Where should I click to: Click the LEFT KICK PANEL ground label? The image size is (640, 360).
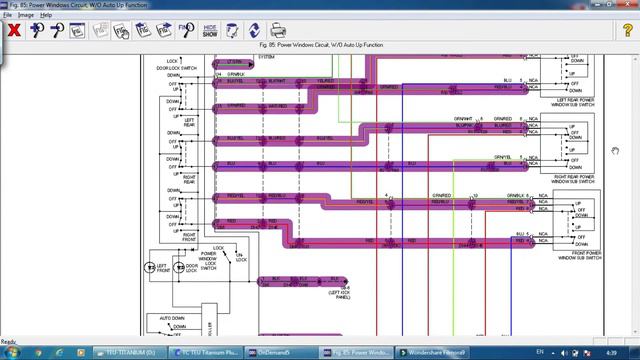tap(340, 295)
